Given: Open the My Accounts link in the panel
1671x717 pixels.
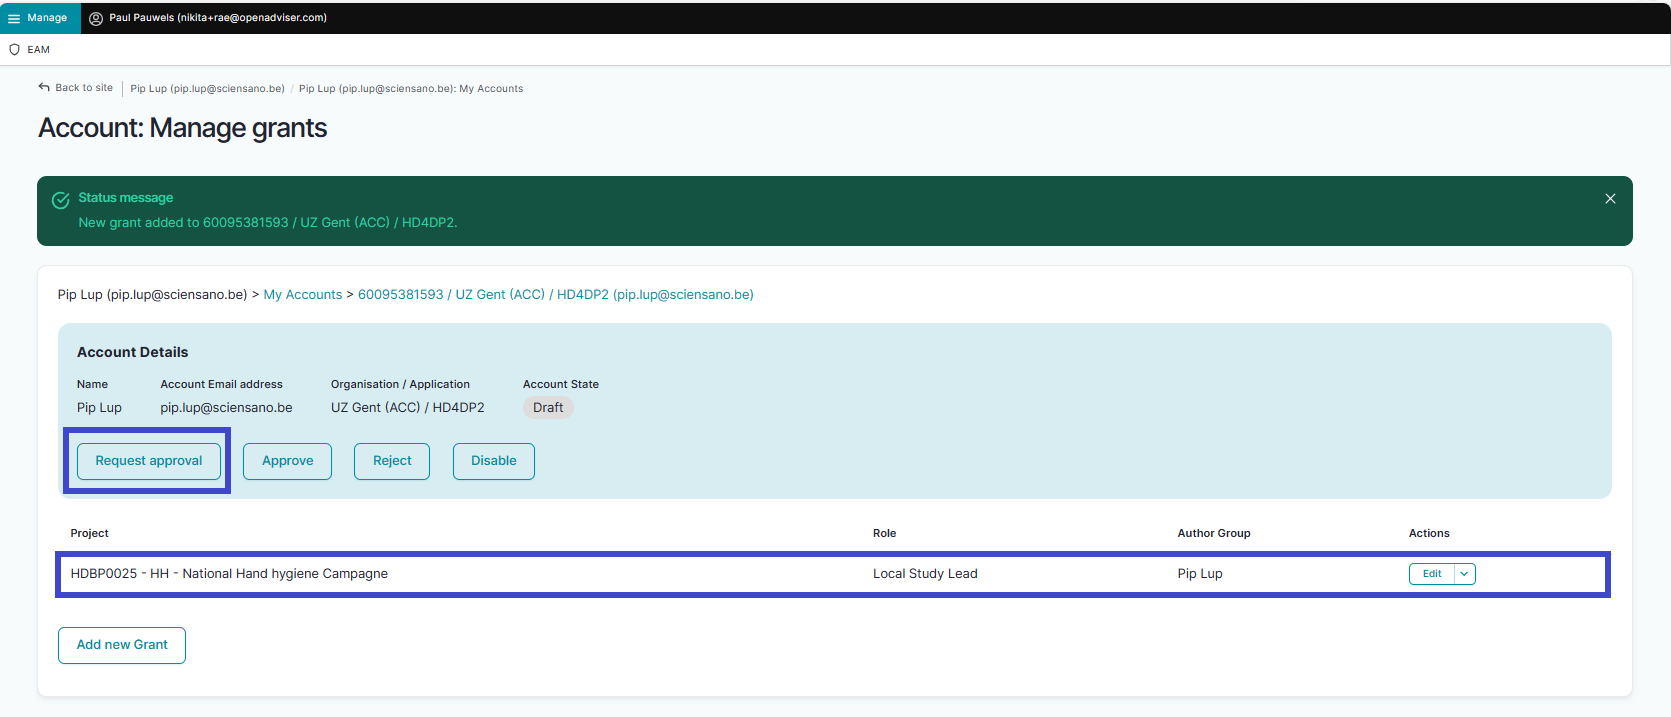Looking at the screenshot, I should tap(302, 295).
